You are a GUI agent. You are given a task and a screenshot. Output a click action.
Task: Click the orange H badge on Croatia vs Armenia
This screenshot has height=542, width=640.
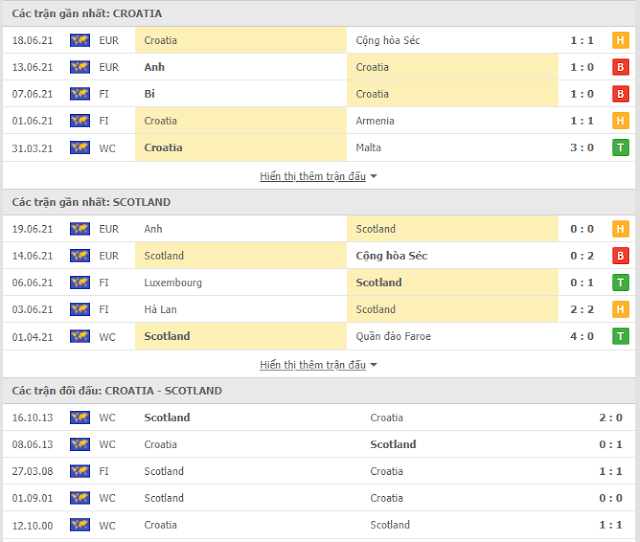point(620,121)
